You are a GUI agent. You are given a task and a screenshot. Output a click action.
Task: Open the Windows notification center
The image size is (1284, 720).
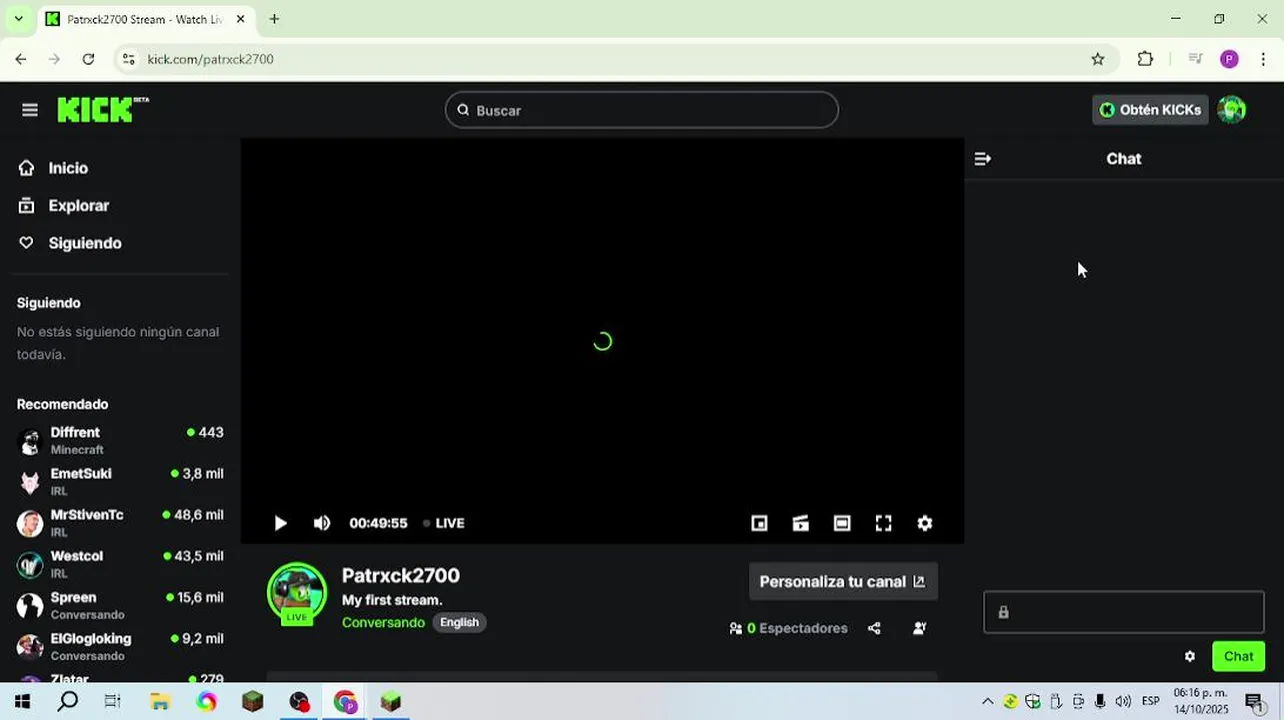[x=1255, y=702]
